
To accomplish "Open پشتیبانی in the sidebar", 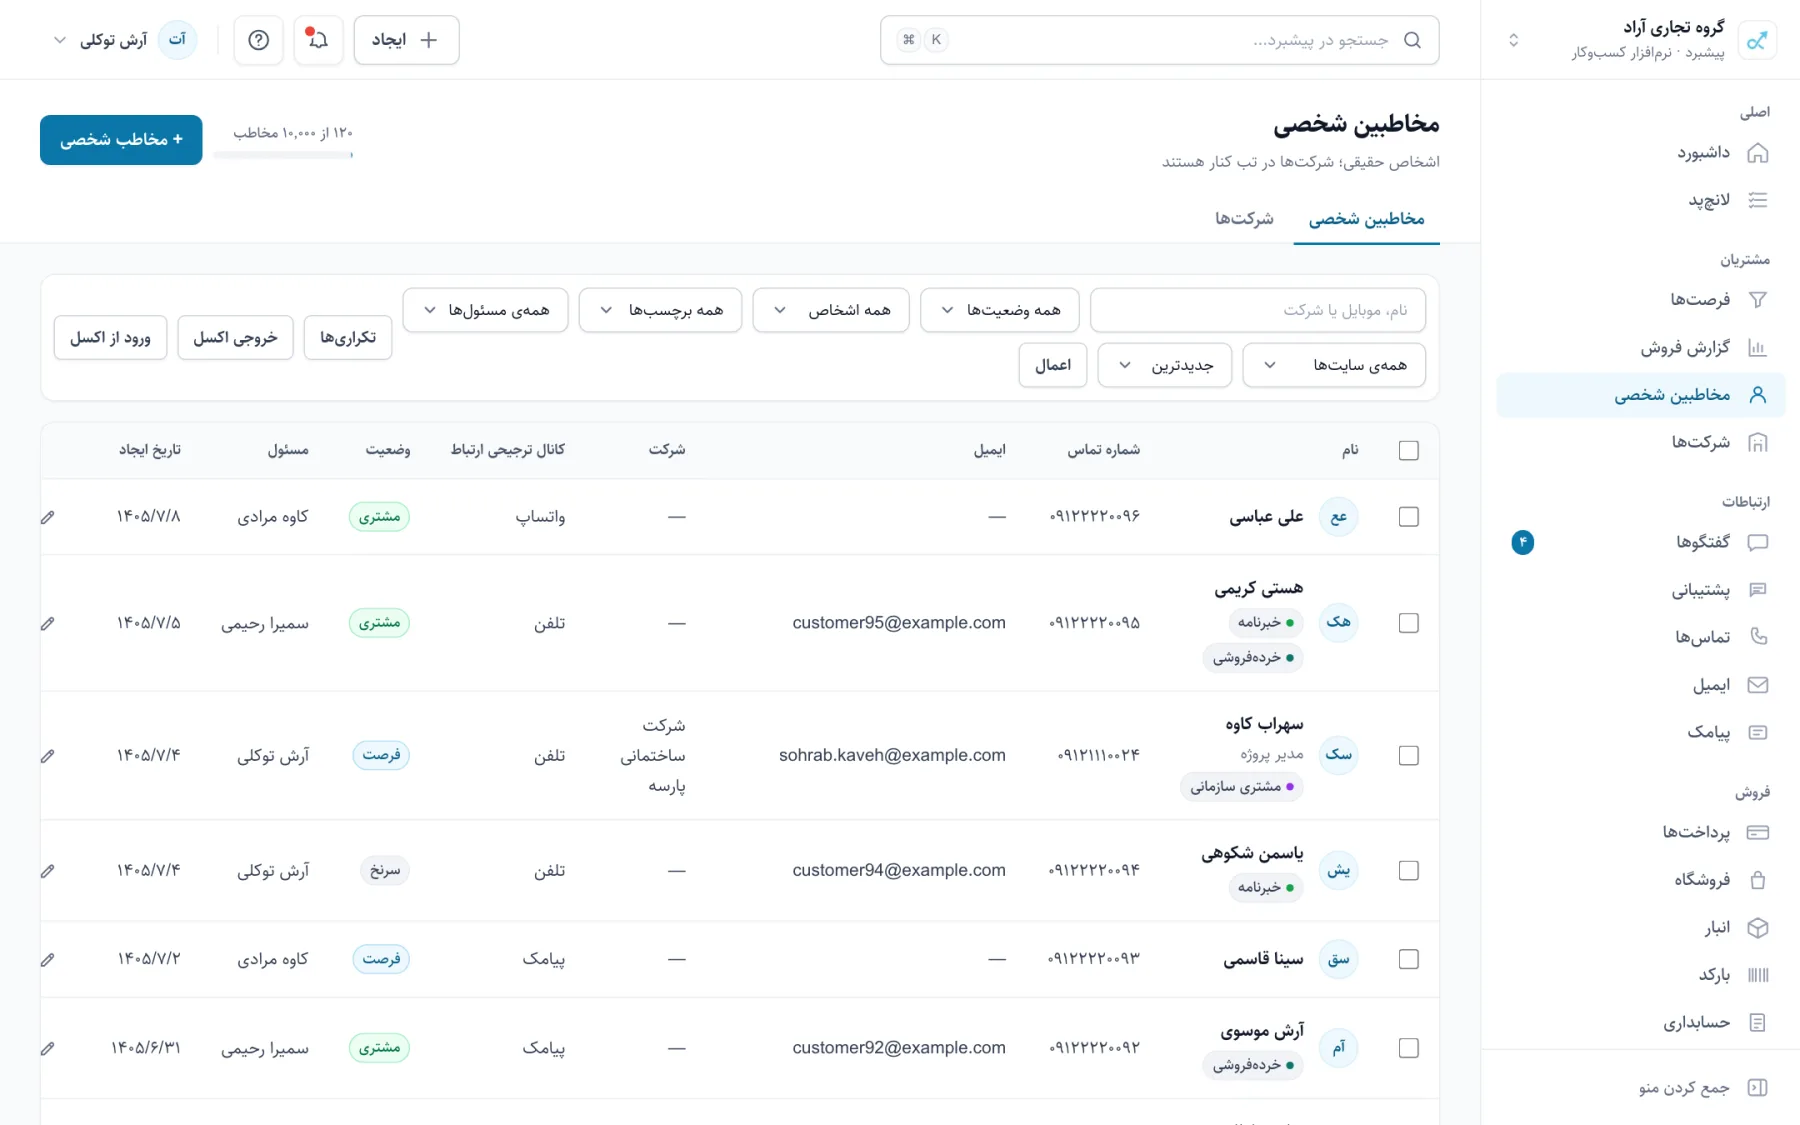I will point(1641,590).
